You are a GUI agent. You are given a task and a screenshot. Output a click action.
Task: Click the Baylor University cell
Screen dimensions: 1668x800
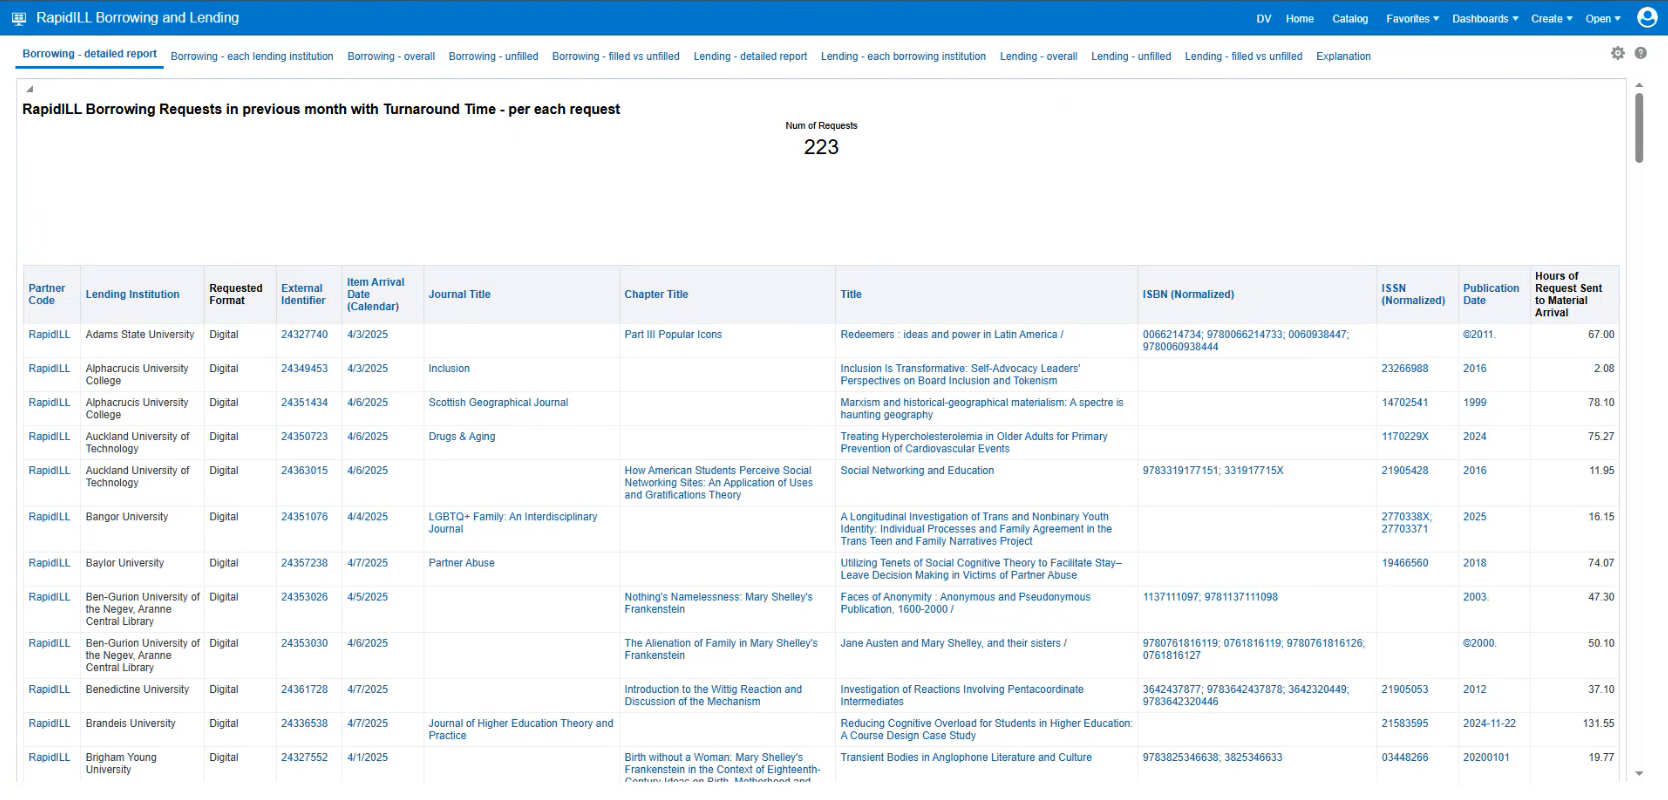pyautogui.click(x=125, y=563)
